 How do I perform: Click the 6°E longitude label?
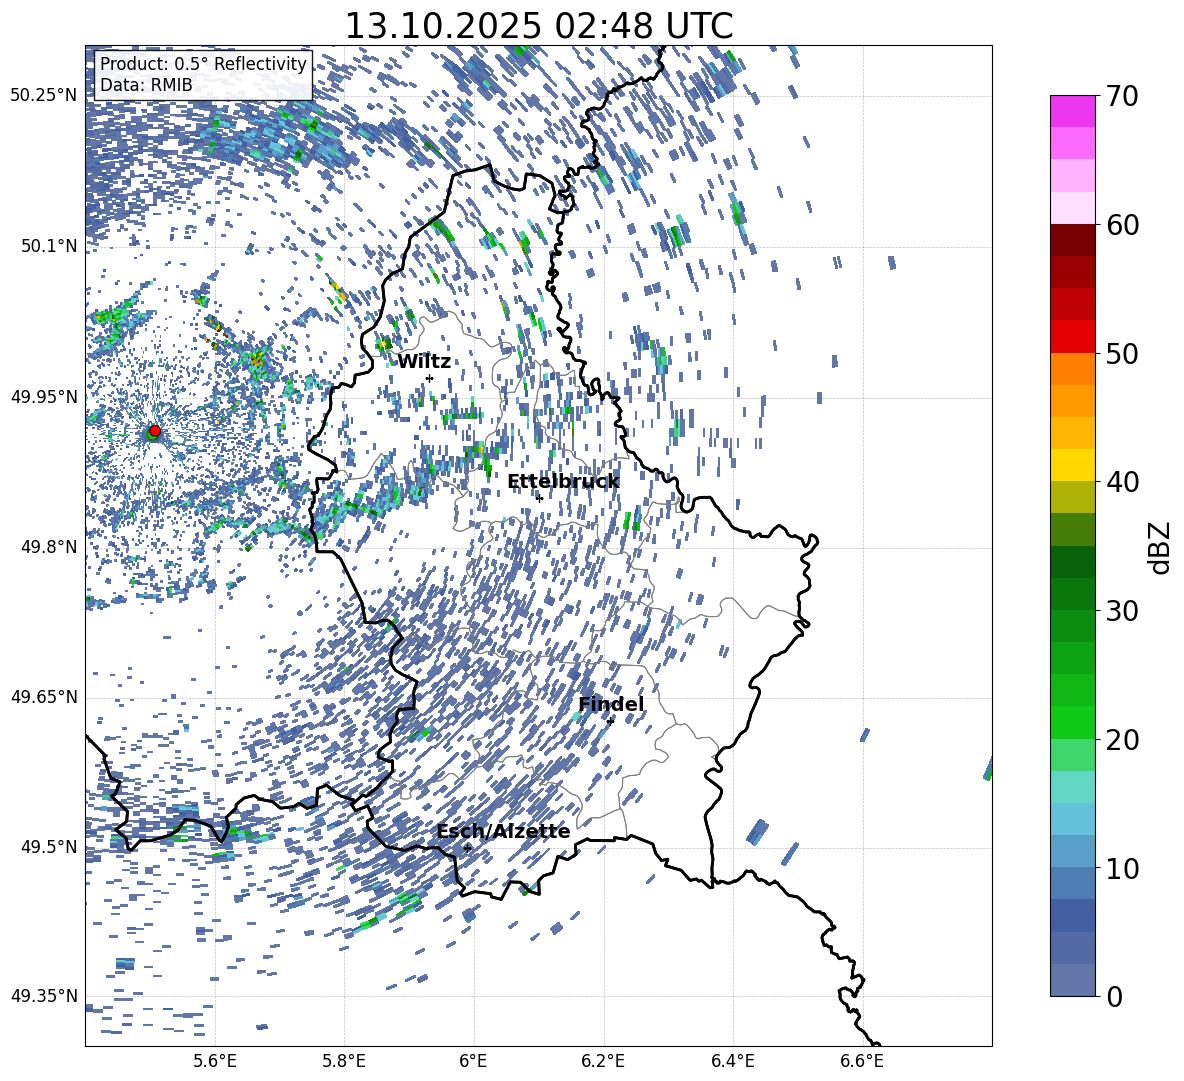473,1061
